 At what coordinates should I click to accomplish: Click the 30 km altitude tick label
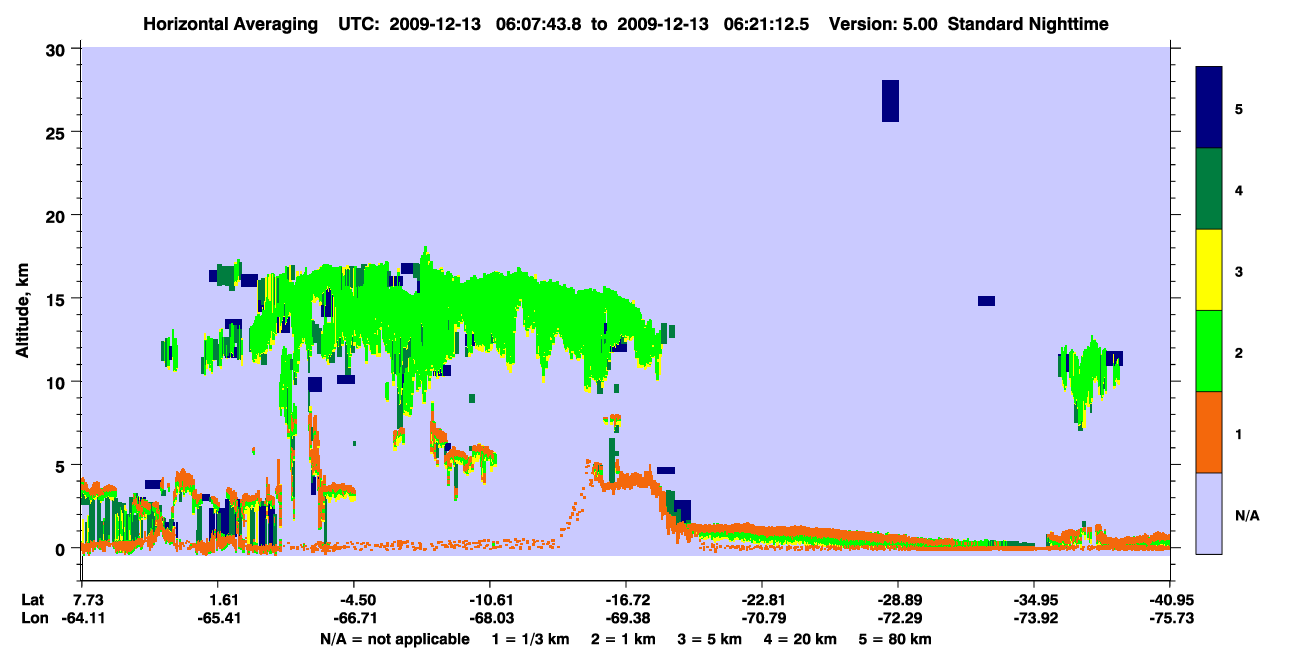click(55, 49)
